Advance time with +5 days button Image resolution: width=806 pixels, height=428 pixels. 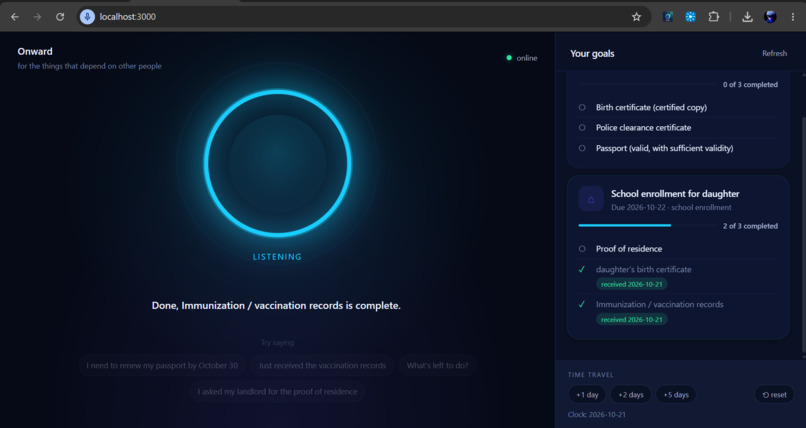pyautogui.click(x=676, y=395)
